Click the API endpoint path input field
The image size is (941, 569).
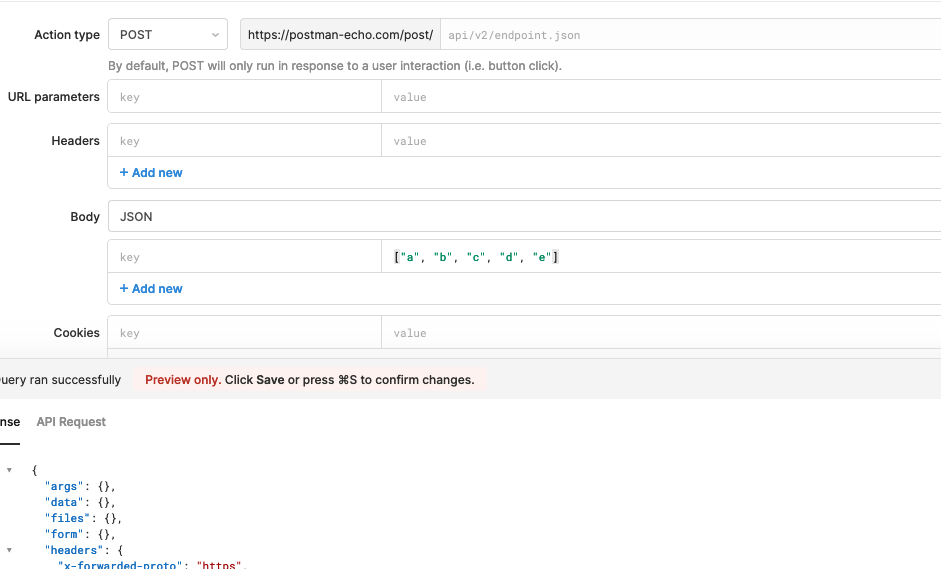coord(691,35)
